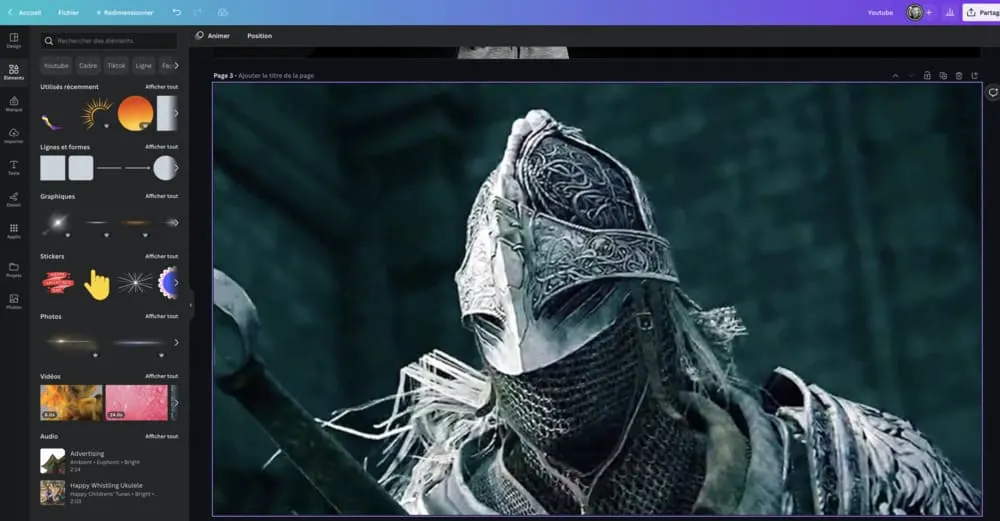Move page up with arrow icon

(x=895, y=75)
